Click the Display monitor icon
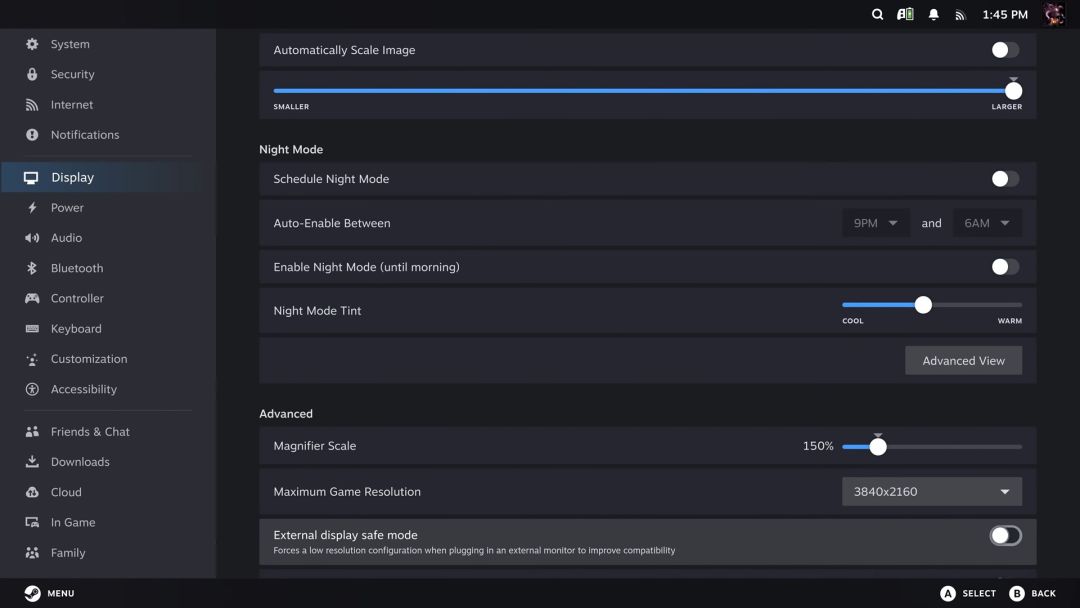 31,178
